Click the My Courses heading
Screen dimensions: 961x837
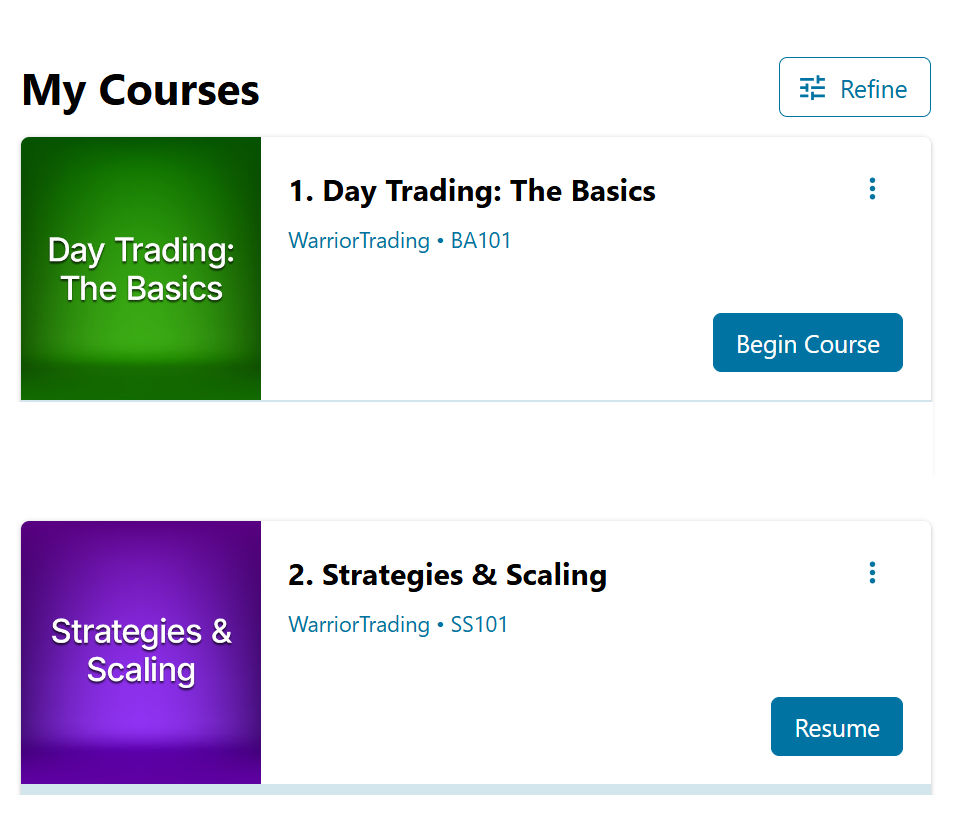(x=140, y=90)
